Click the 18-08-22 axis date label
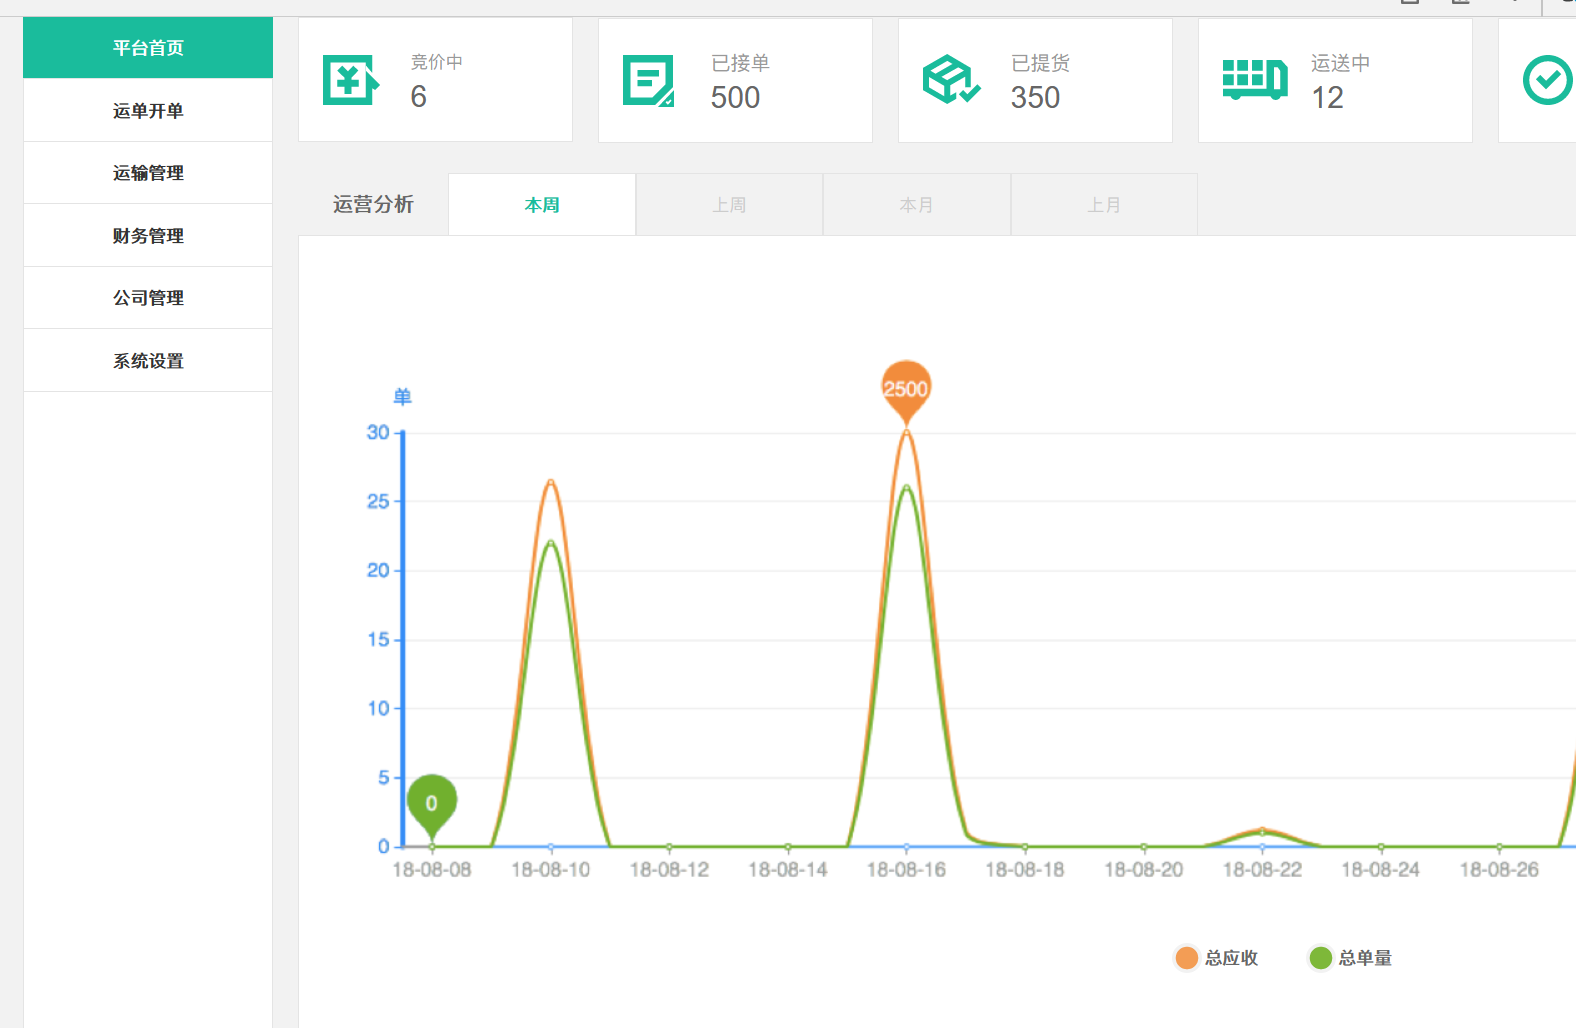The image size is (1576, 1028). click(1262, 870)
